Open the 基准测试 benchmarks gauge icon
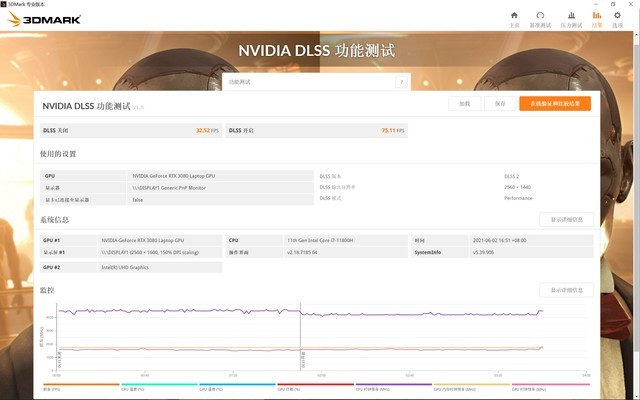Viewport: 640px width, 400px height. point(540,19)
